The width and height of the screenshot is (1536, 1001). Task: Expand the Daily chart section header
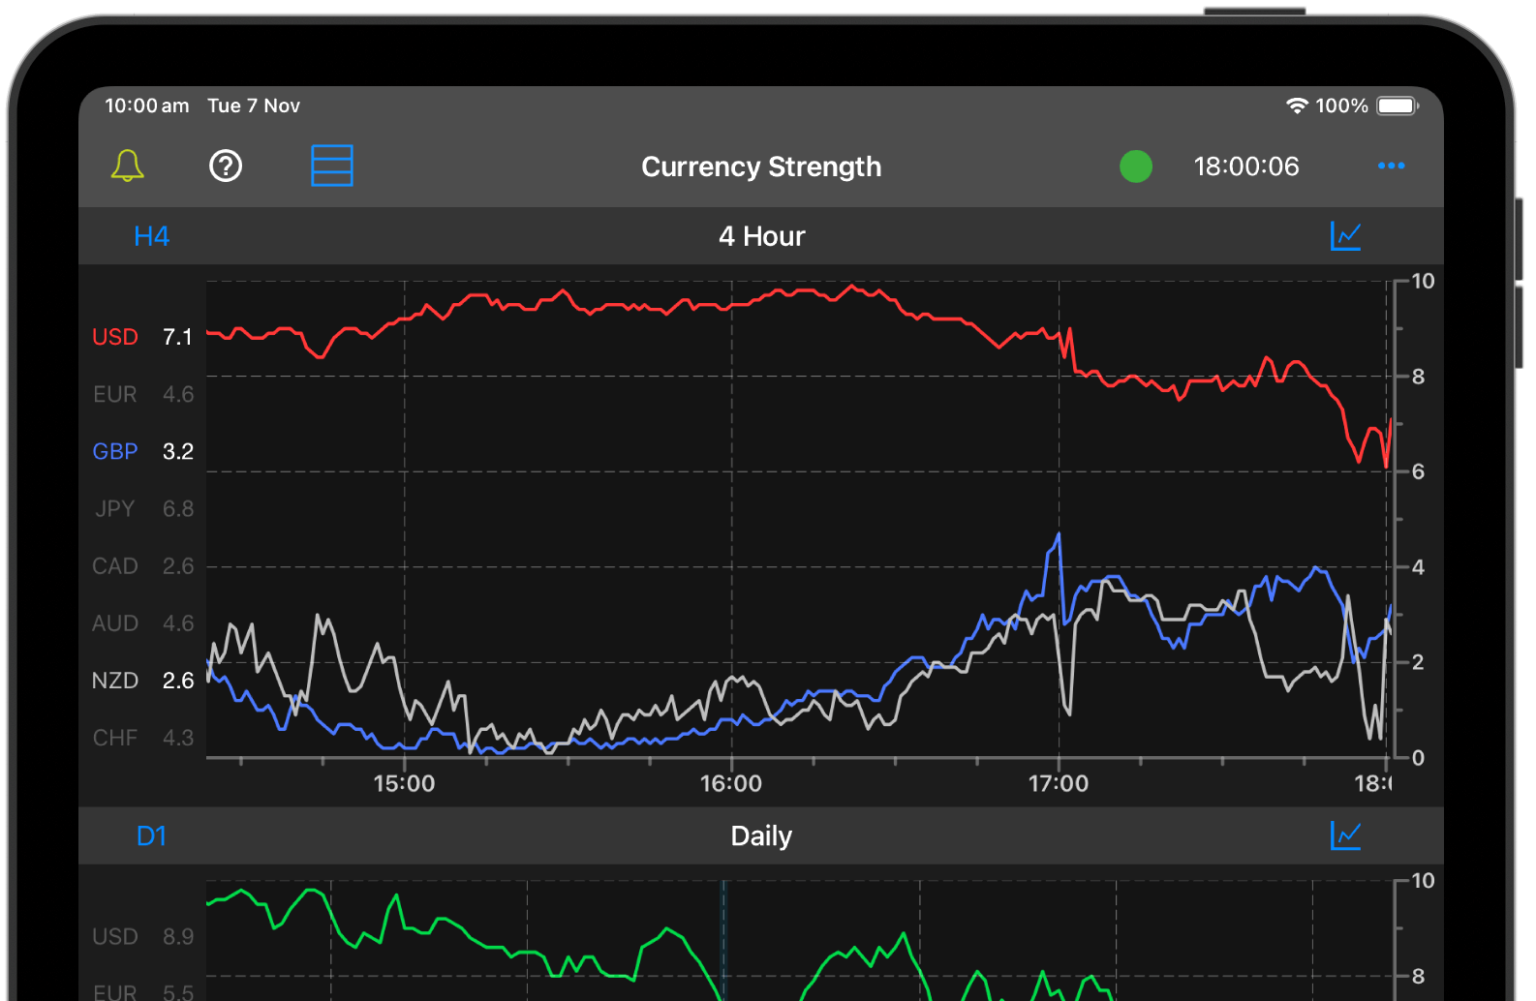pos(761,836)
